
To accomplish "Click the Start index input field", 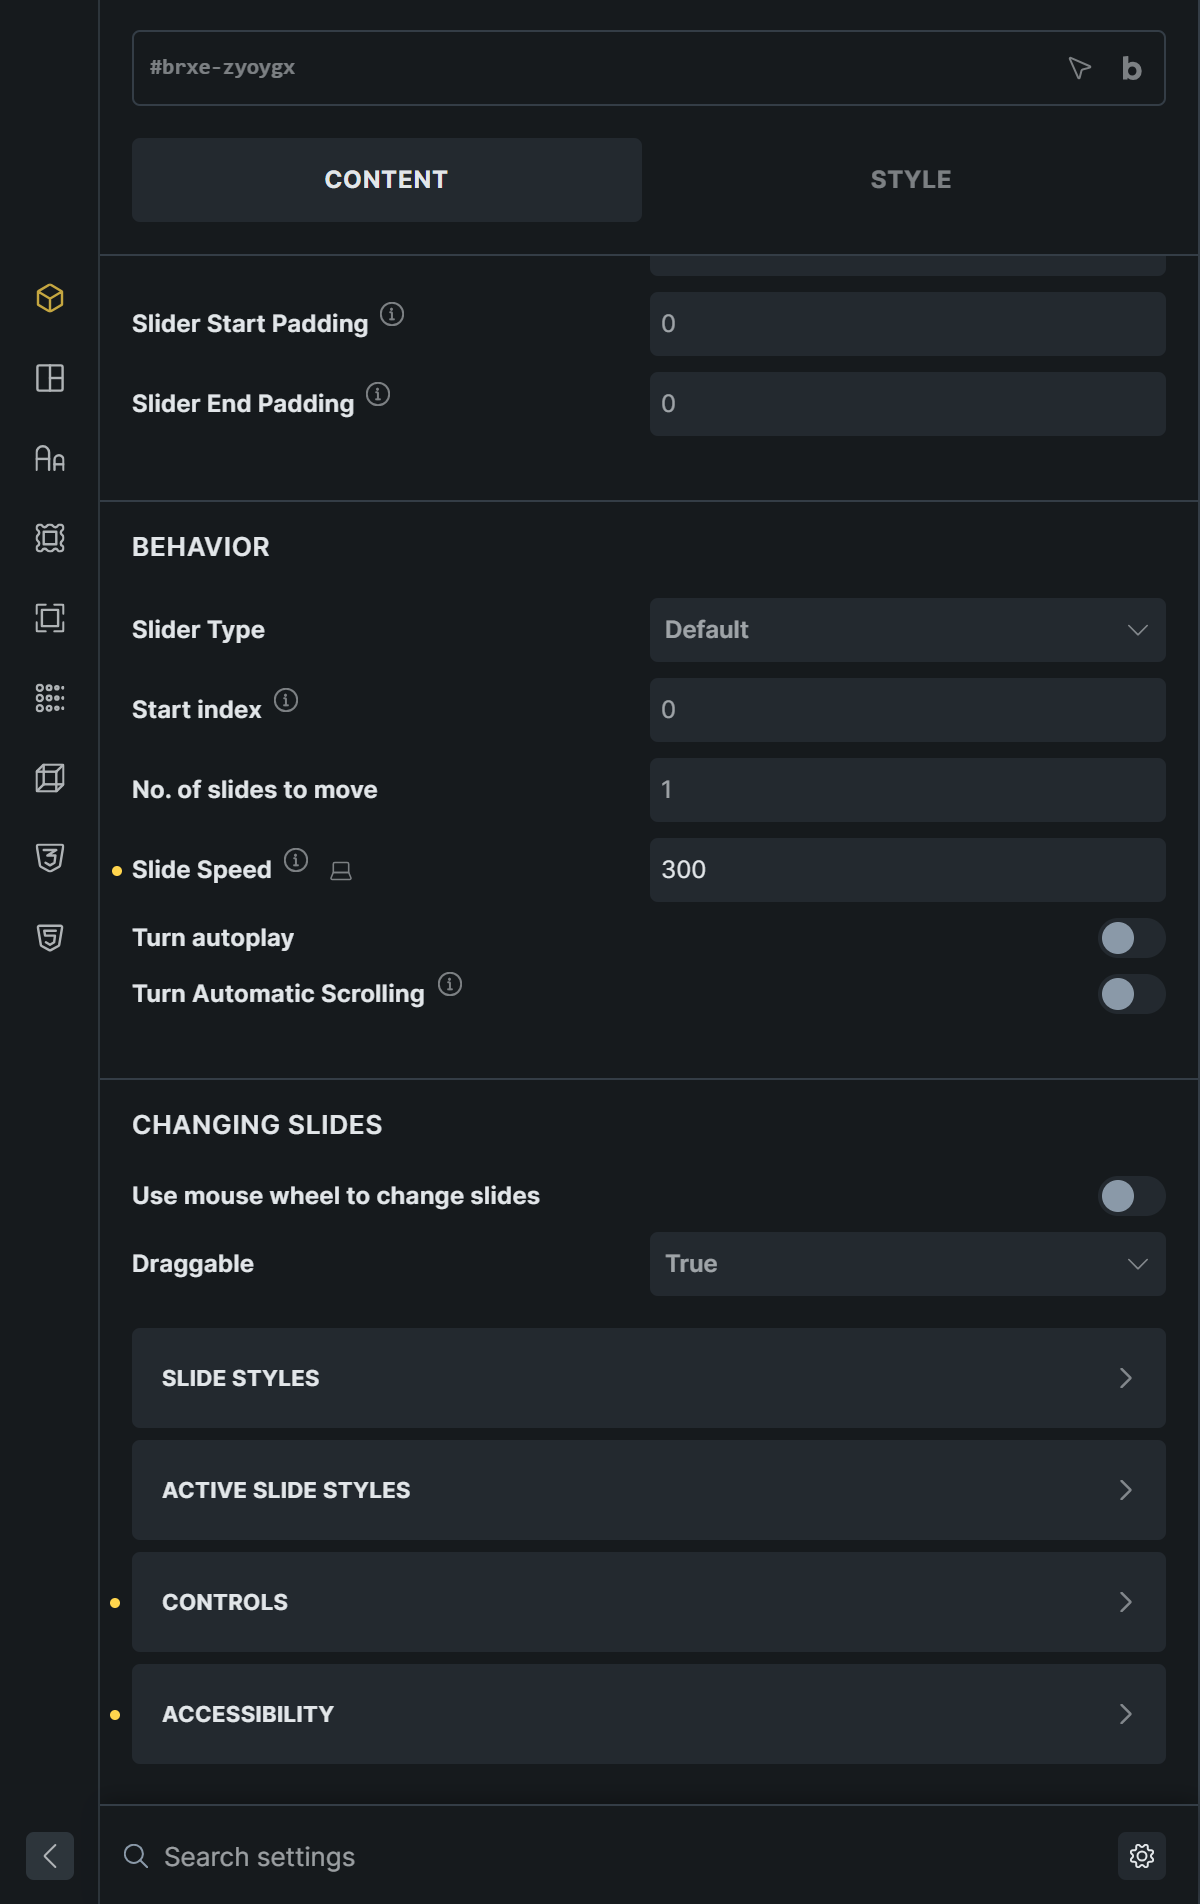I will click(x=908, y=710).
